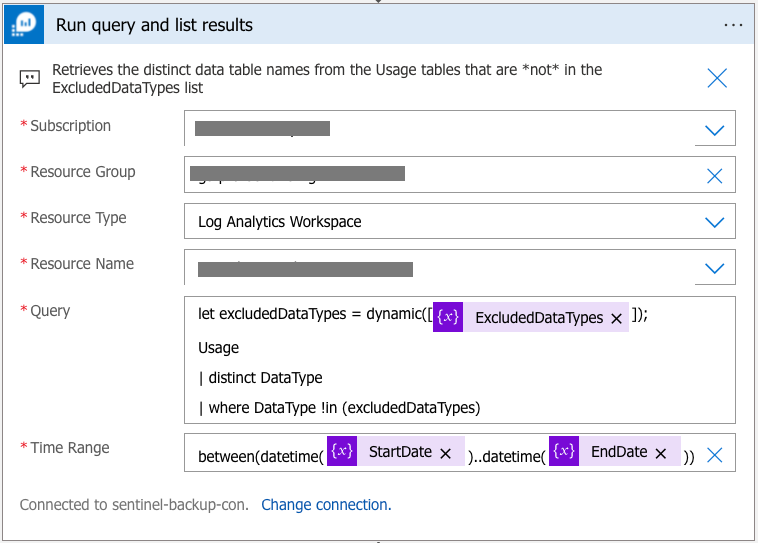Click the comment speech bubble icon
758x543 pixels.
click(x=30, y=79)
